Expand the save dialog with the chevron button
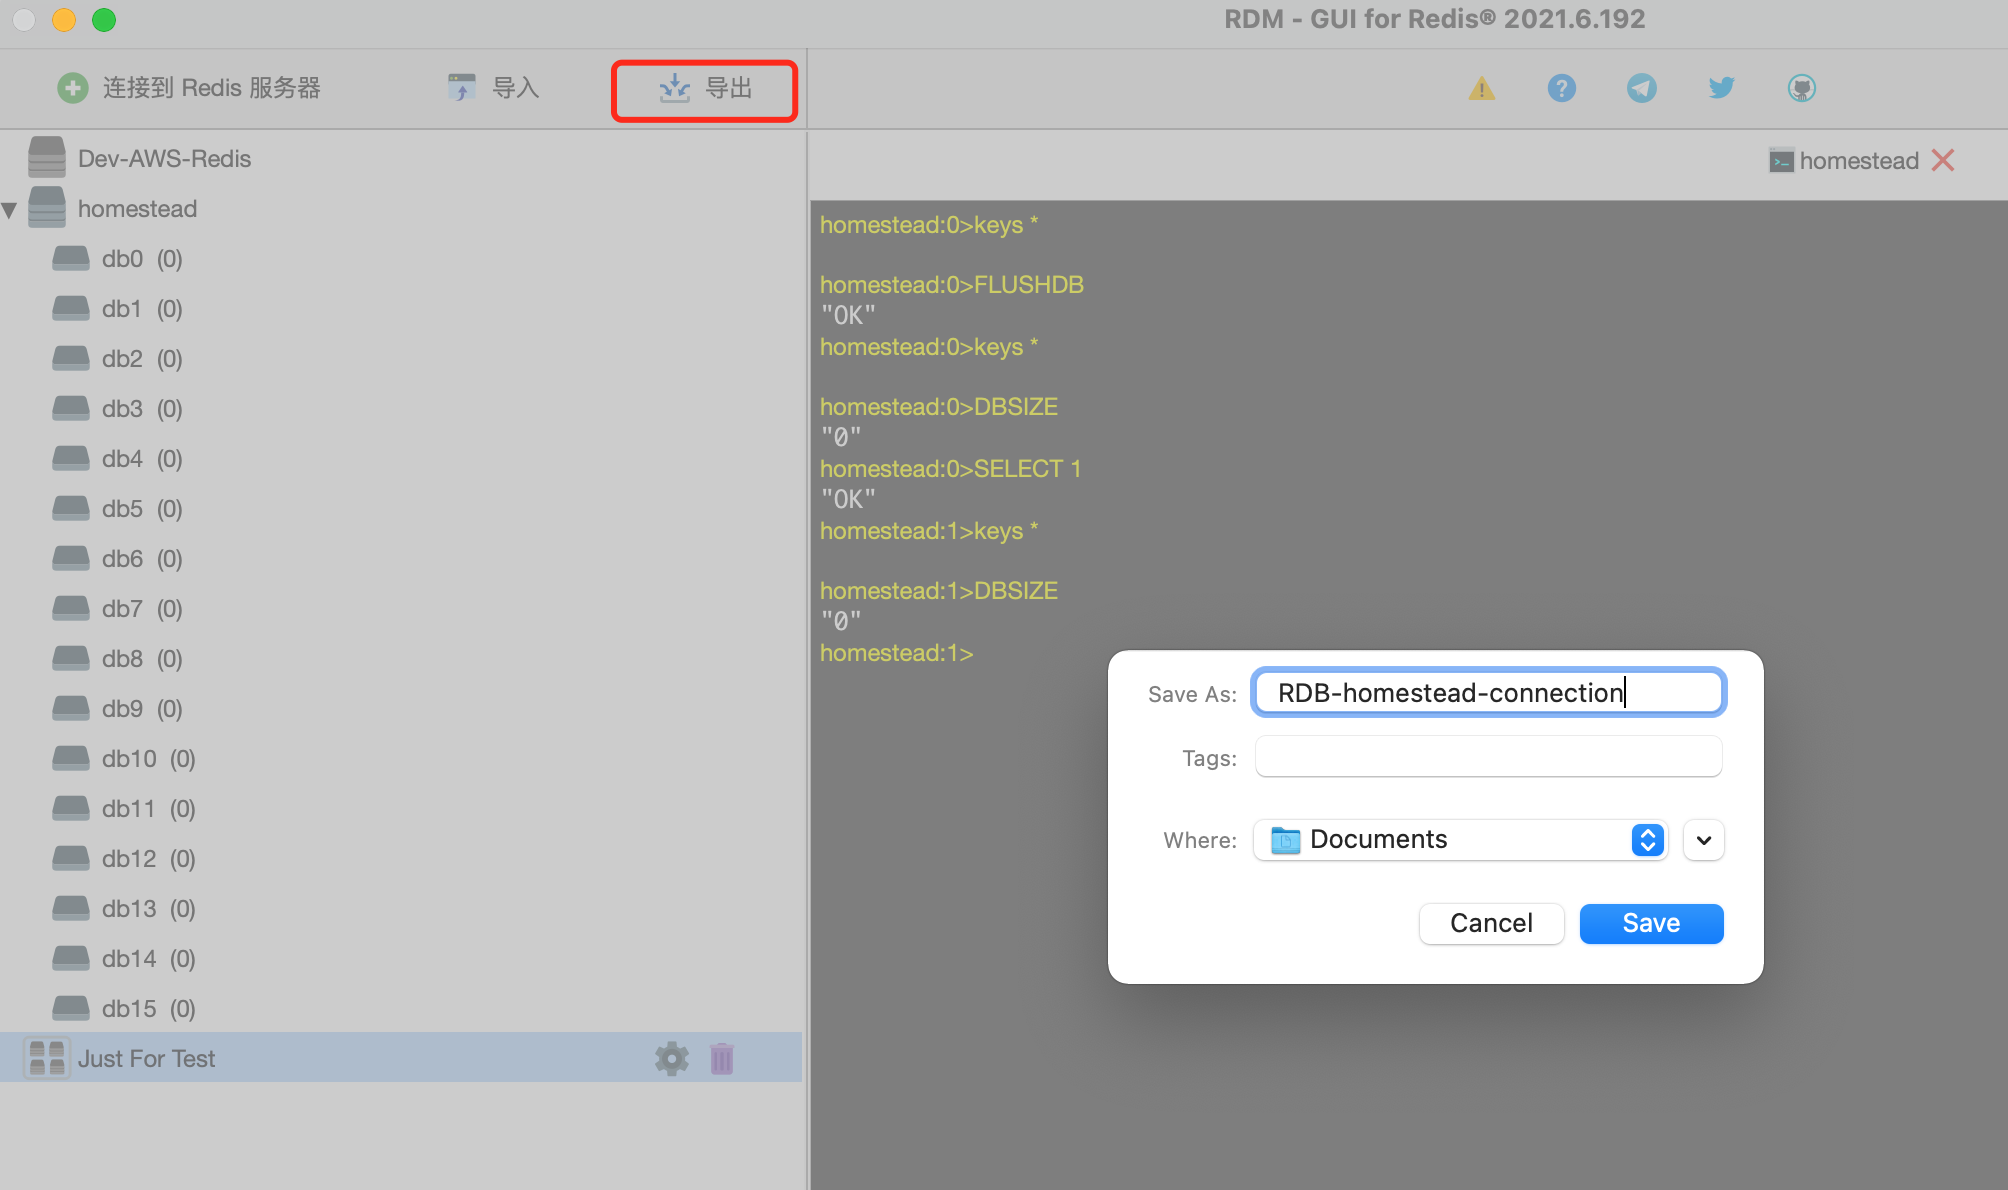Screen dimensions: 2008x1190 point(1703,840)
